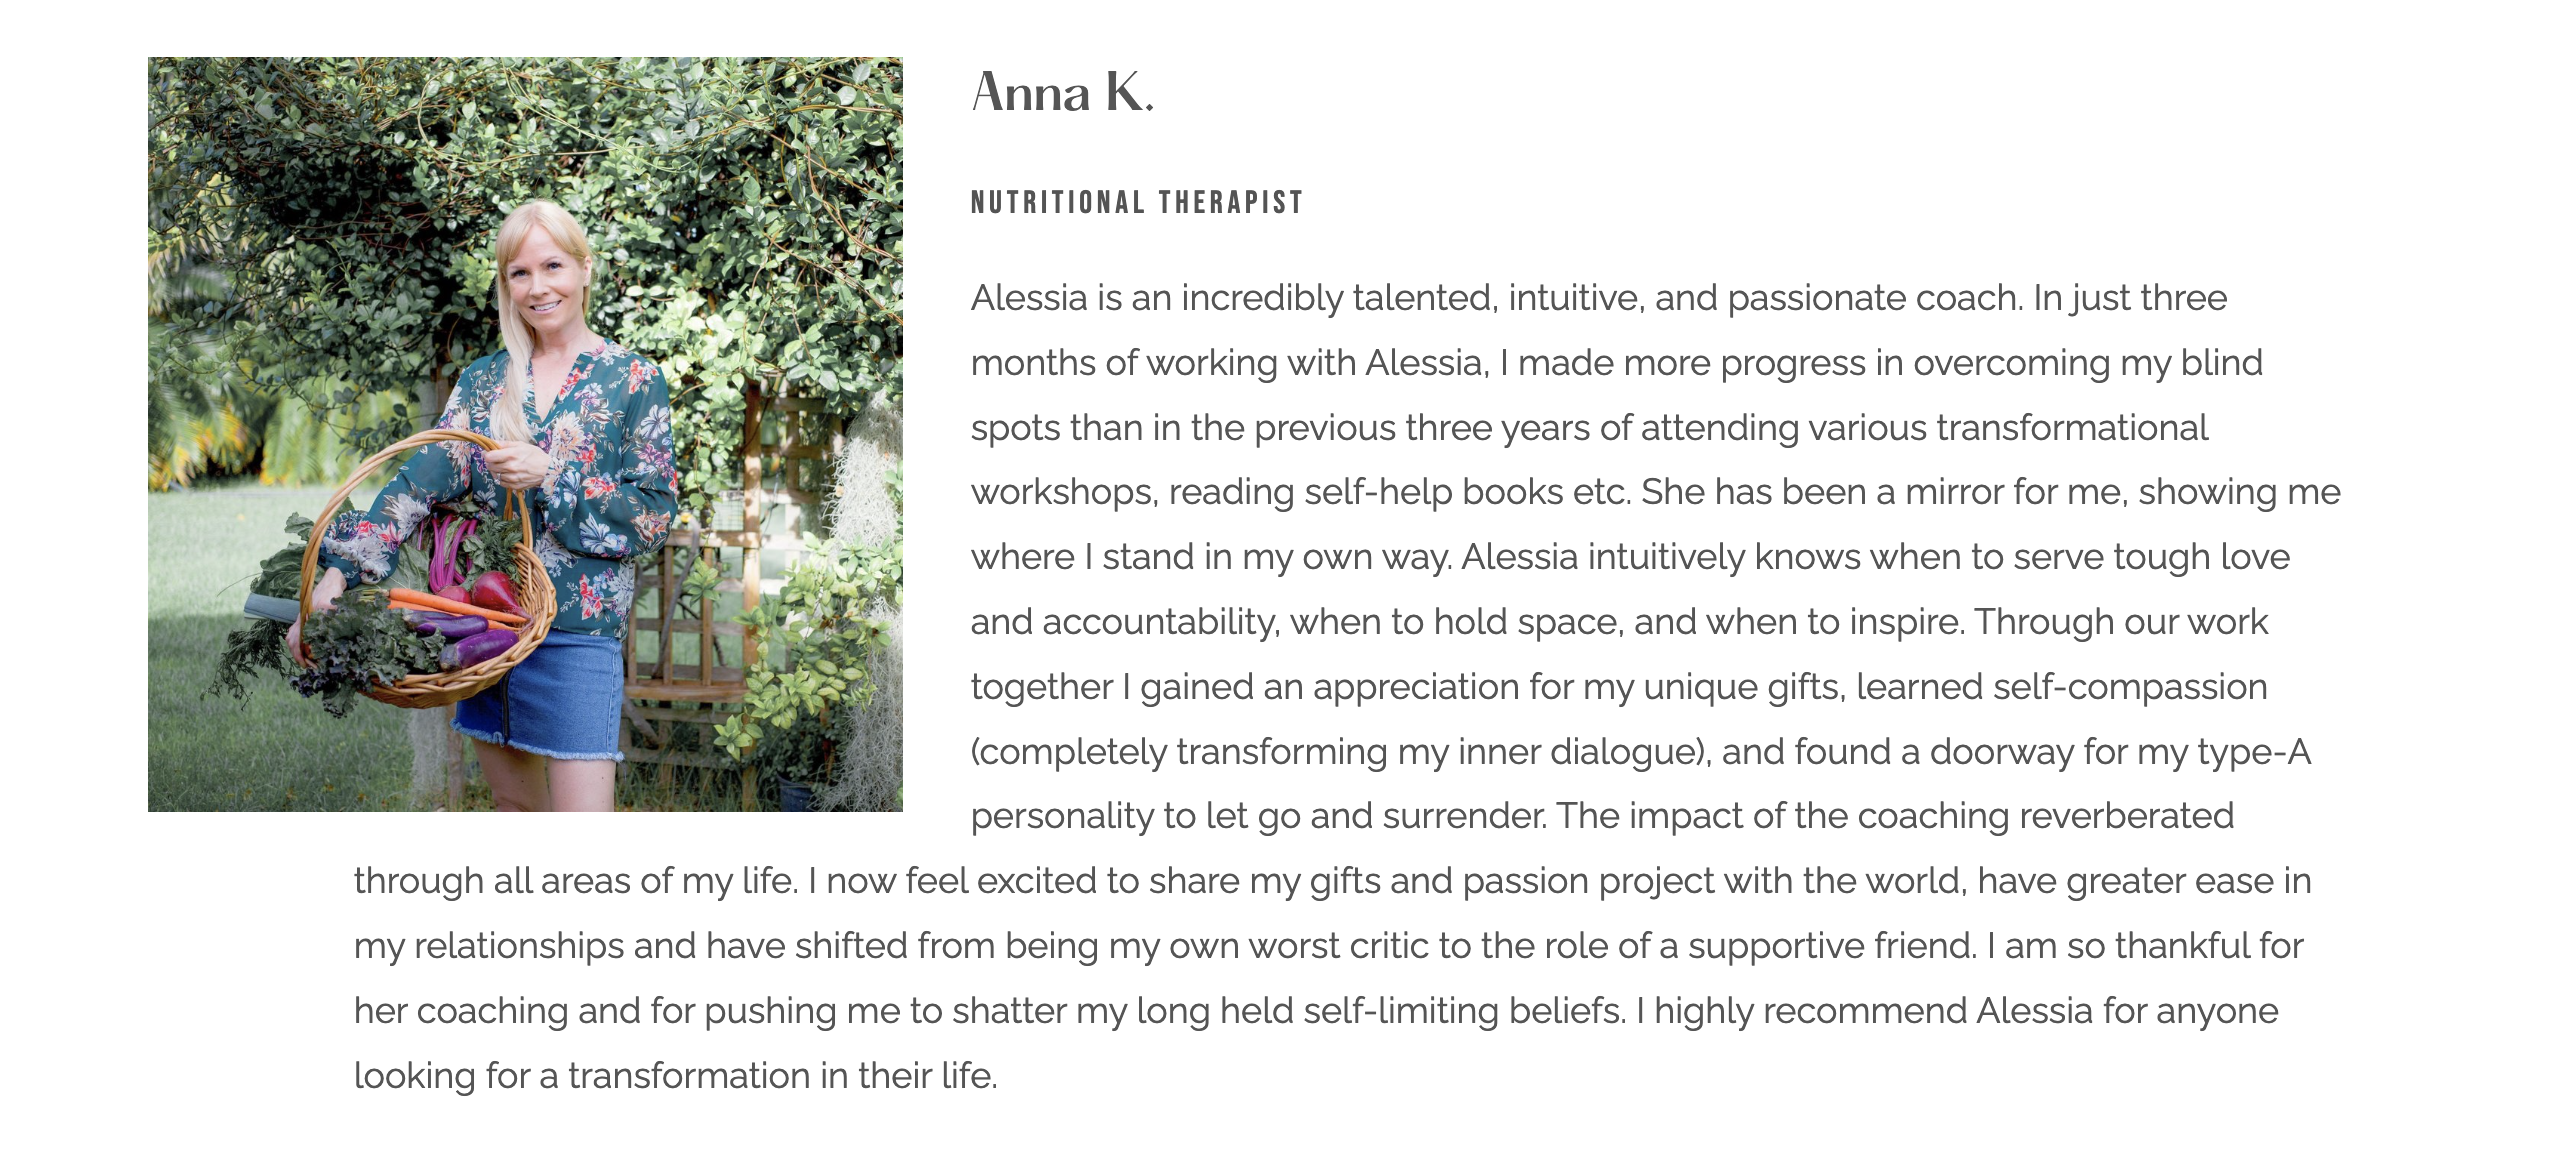Click the word "self-compassion" in the text

click(x=2130, y=687)
